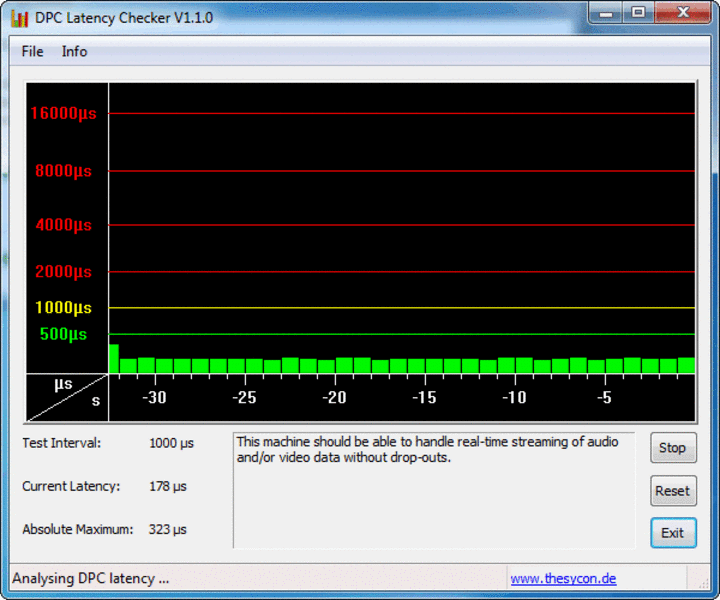Image resolution: width=720 pixels, height=600 pixels.
Task: Click the -10 seconds axis tick label
Action: (x=514, y=398)
